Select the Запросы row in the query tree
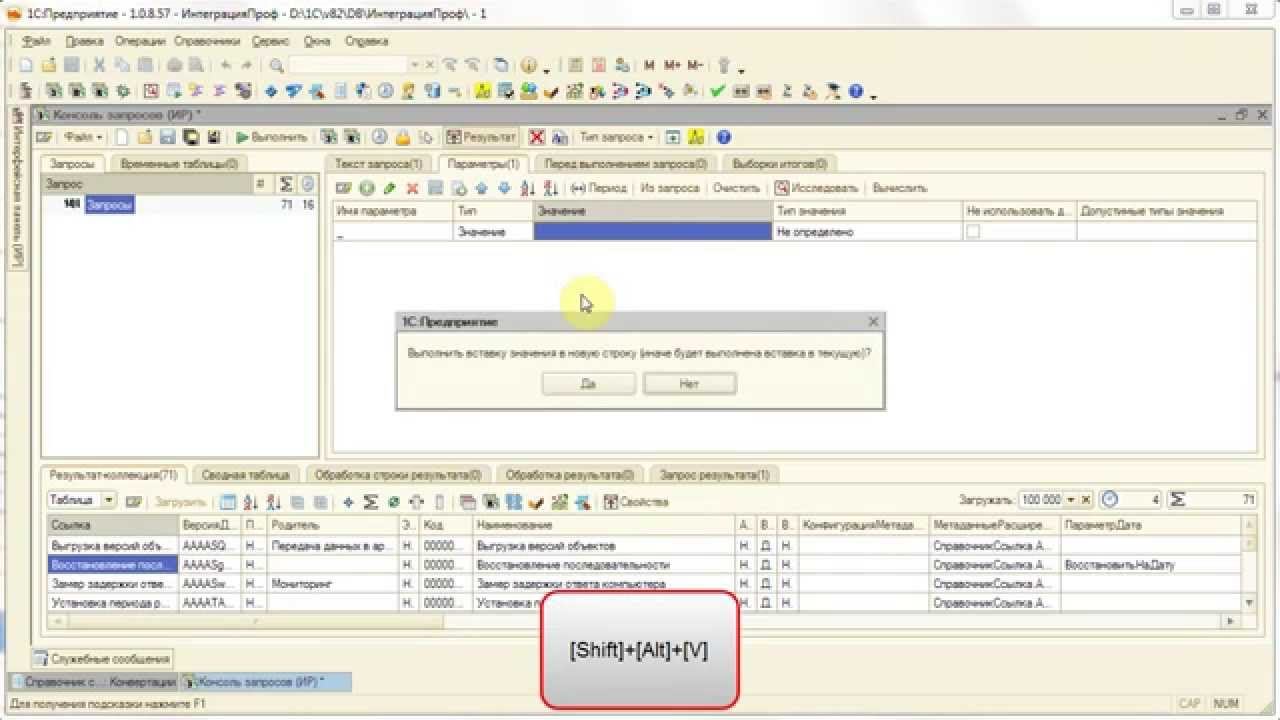Viewport: 1280px width, 720px height. 109,205
